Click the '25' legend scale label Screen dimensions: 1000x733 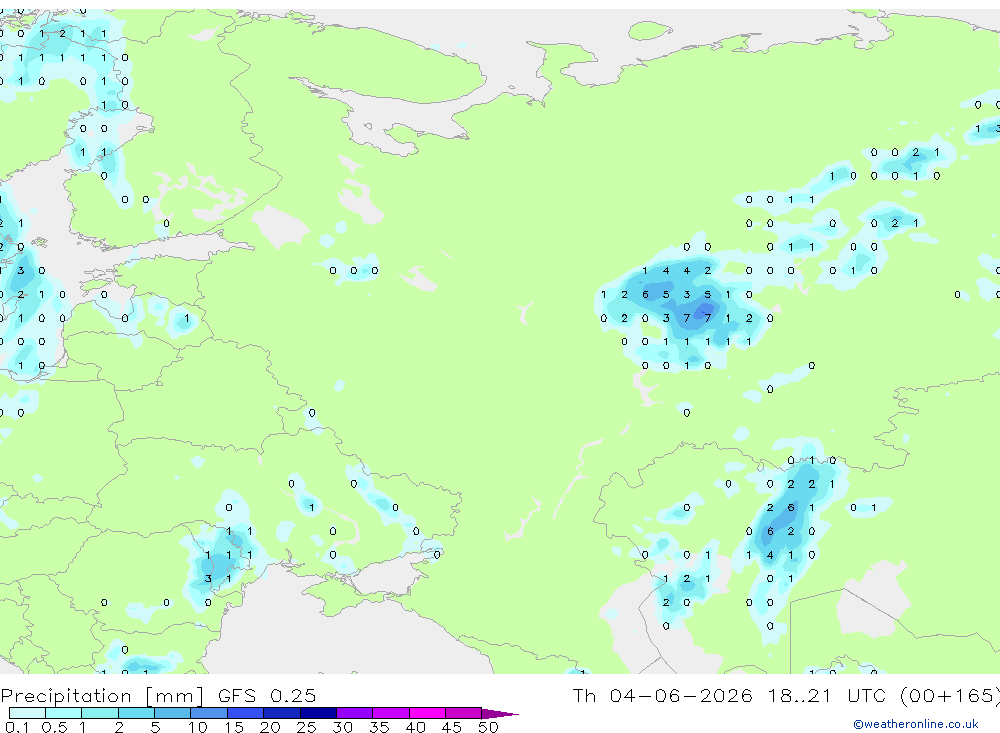click(x=307, y=727)
